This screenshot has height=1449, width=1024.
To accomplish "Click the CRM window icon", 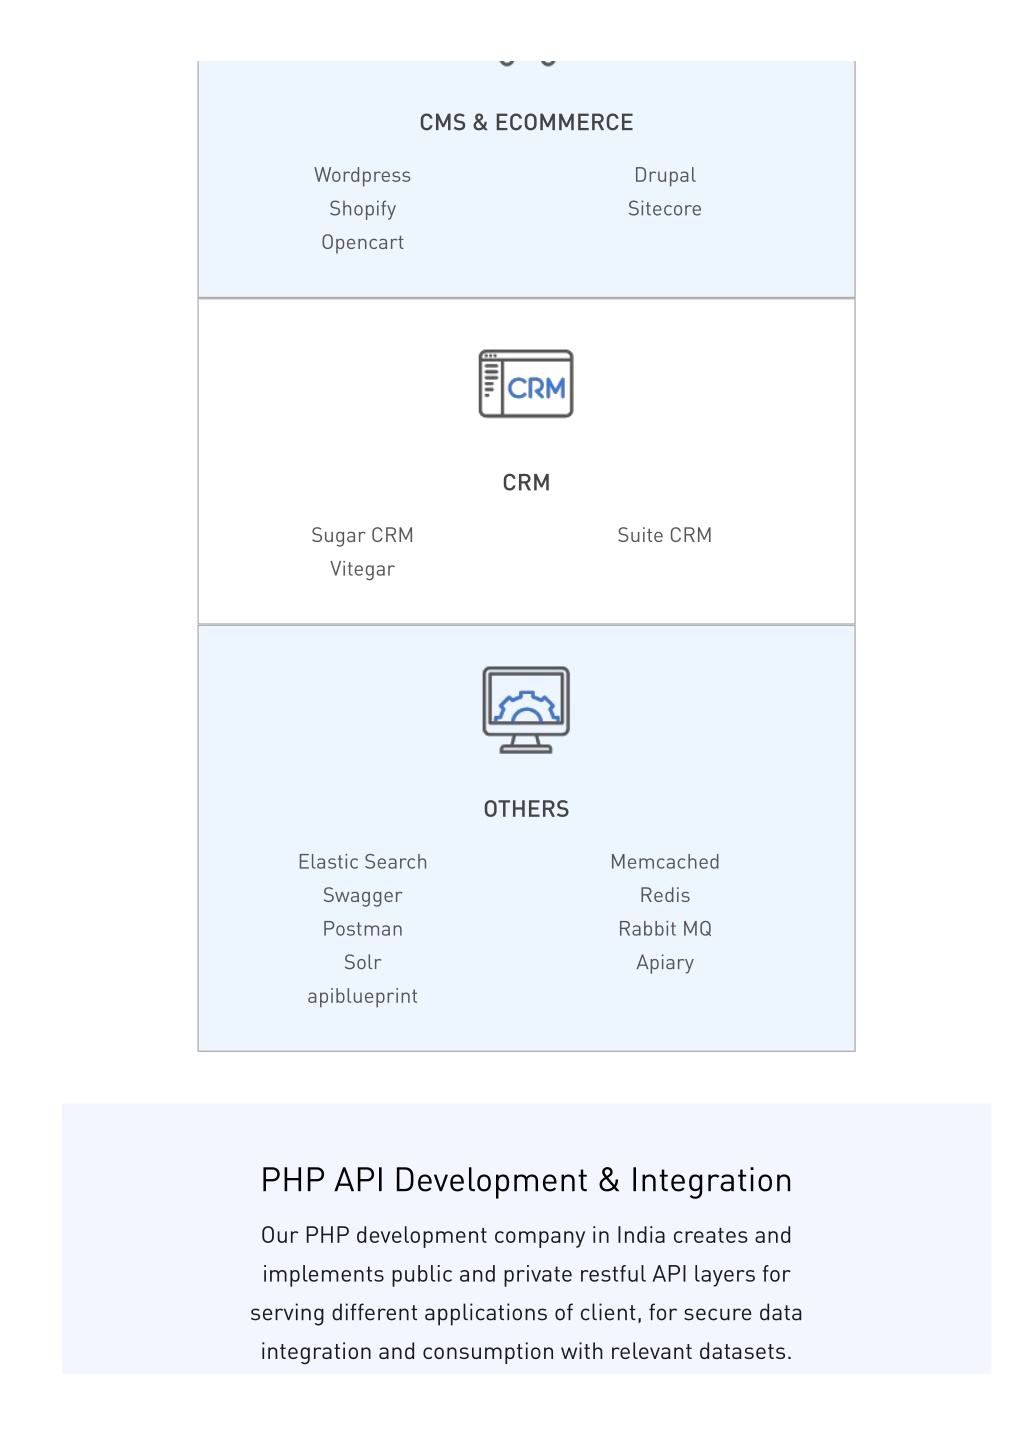I will click(526, 384).
